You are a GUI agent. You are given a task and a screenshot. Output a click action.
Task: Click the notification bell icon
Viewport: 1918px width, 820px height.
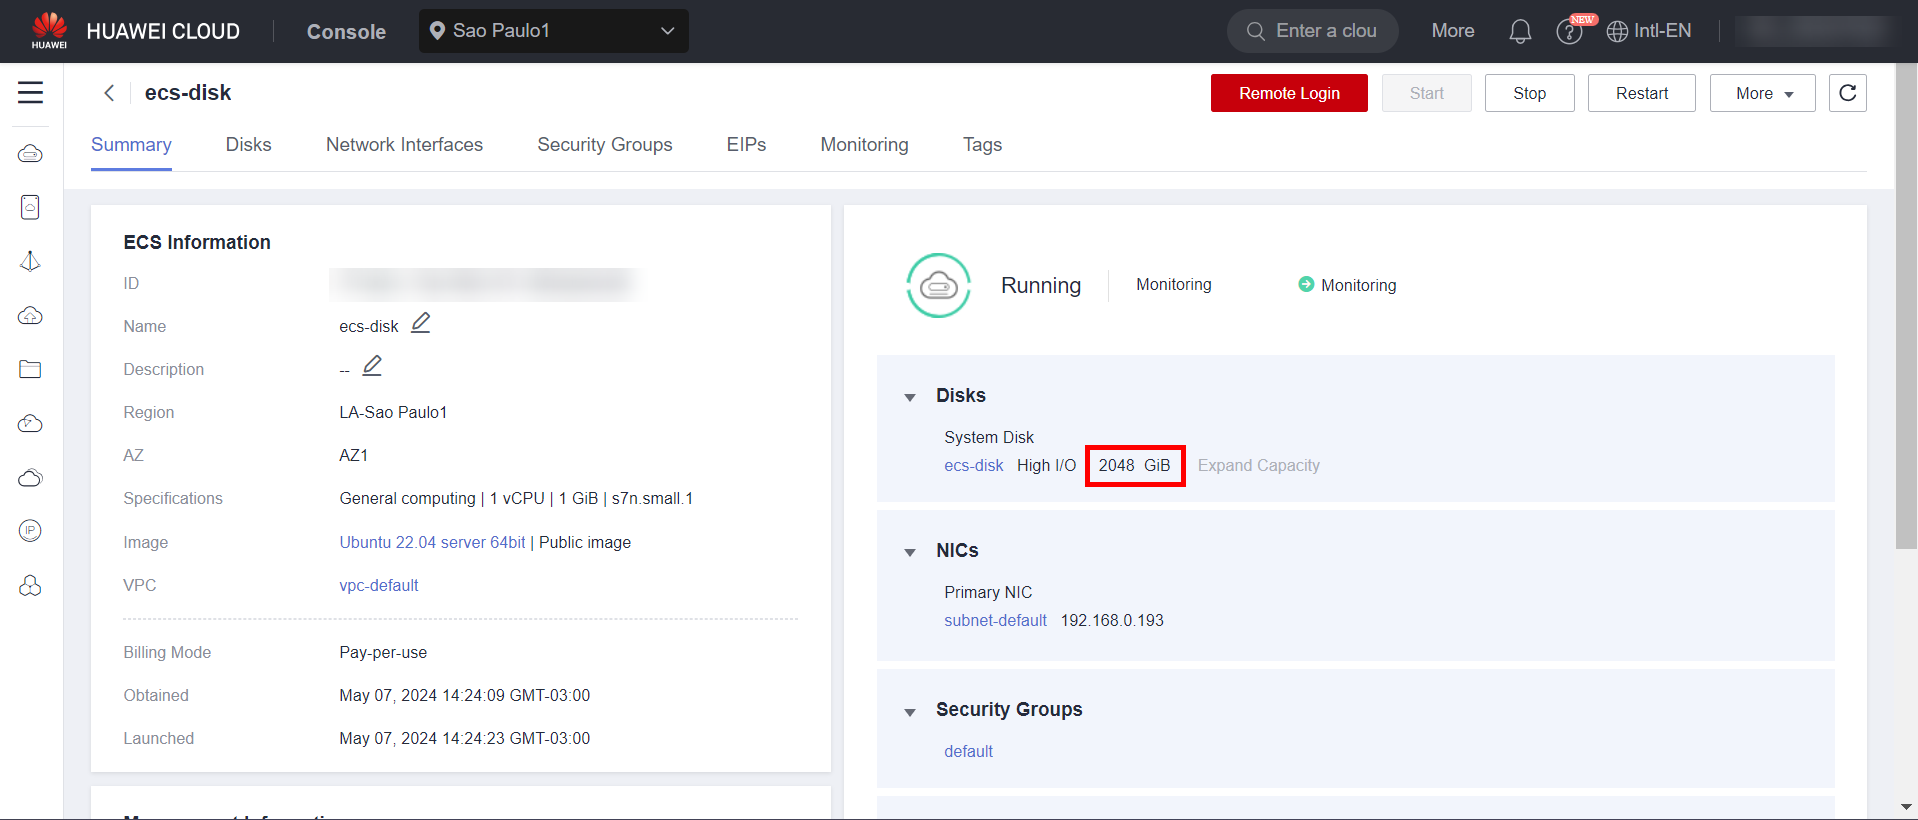[x=1519, y=32]
